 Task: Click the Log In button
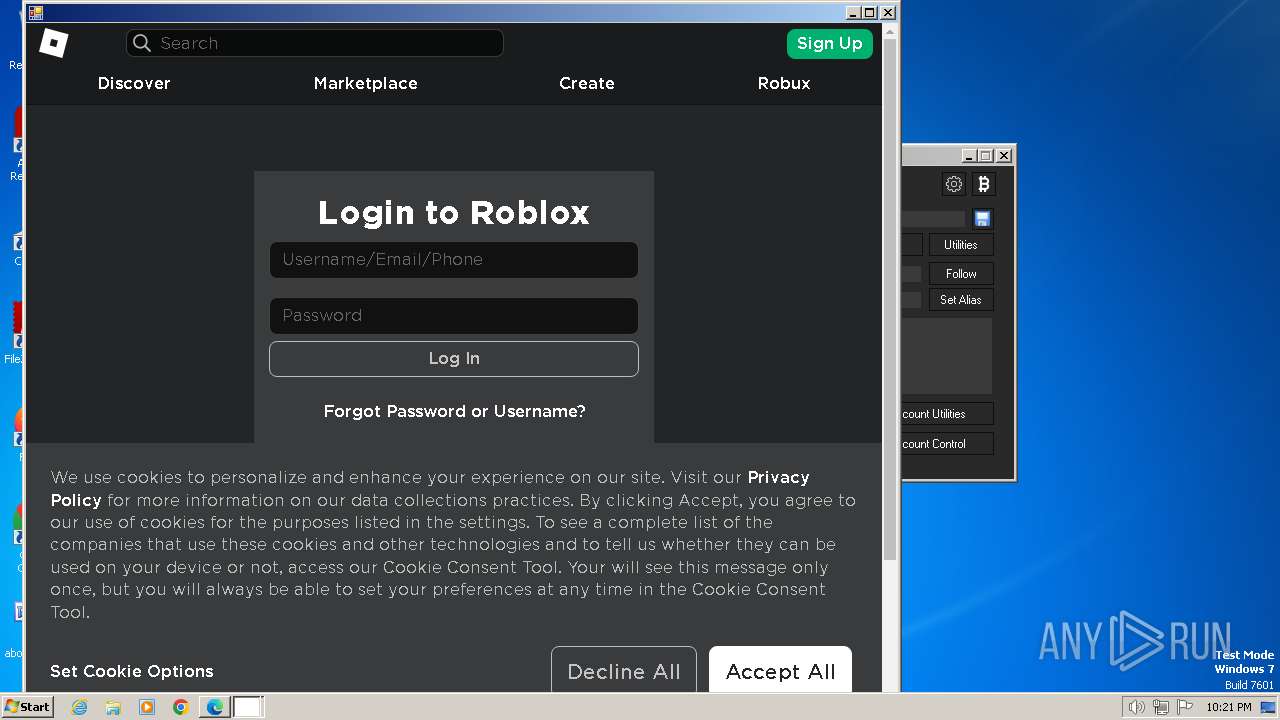coord(454,359)
